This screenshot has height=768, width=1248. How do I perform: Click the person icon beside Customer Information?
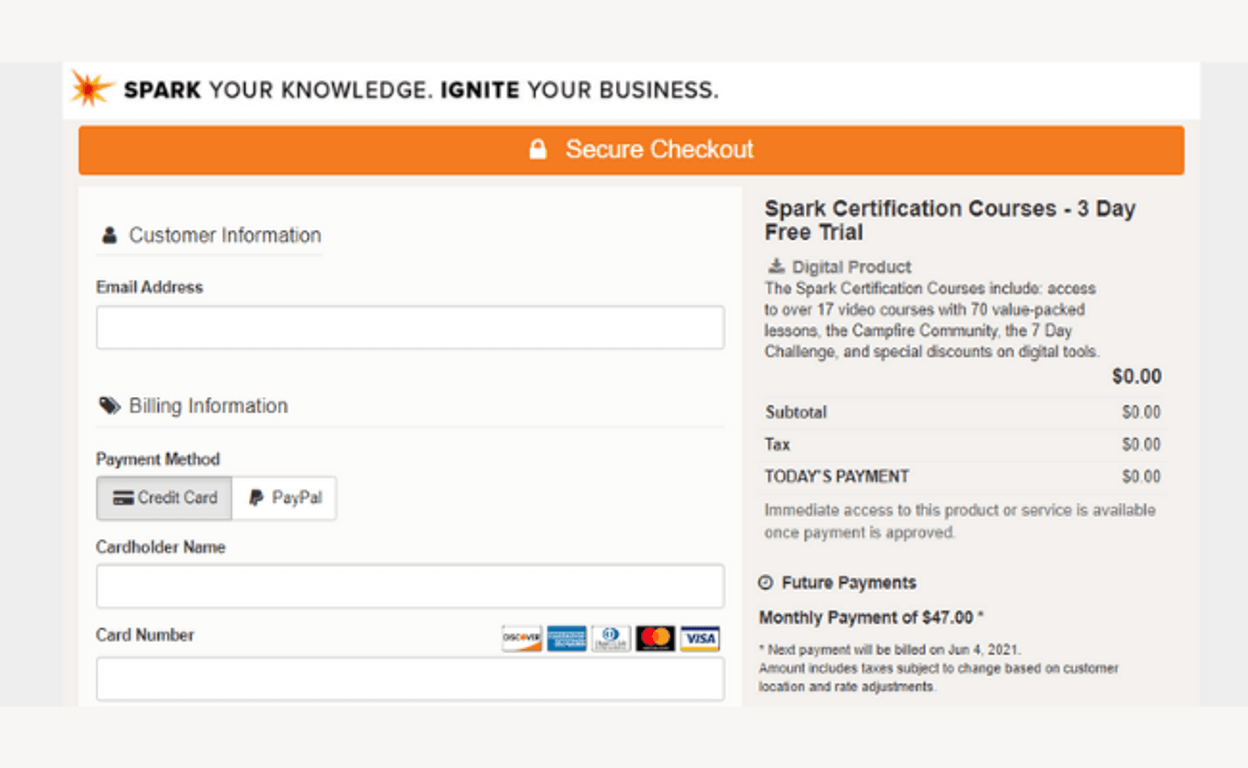(109, 236)
